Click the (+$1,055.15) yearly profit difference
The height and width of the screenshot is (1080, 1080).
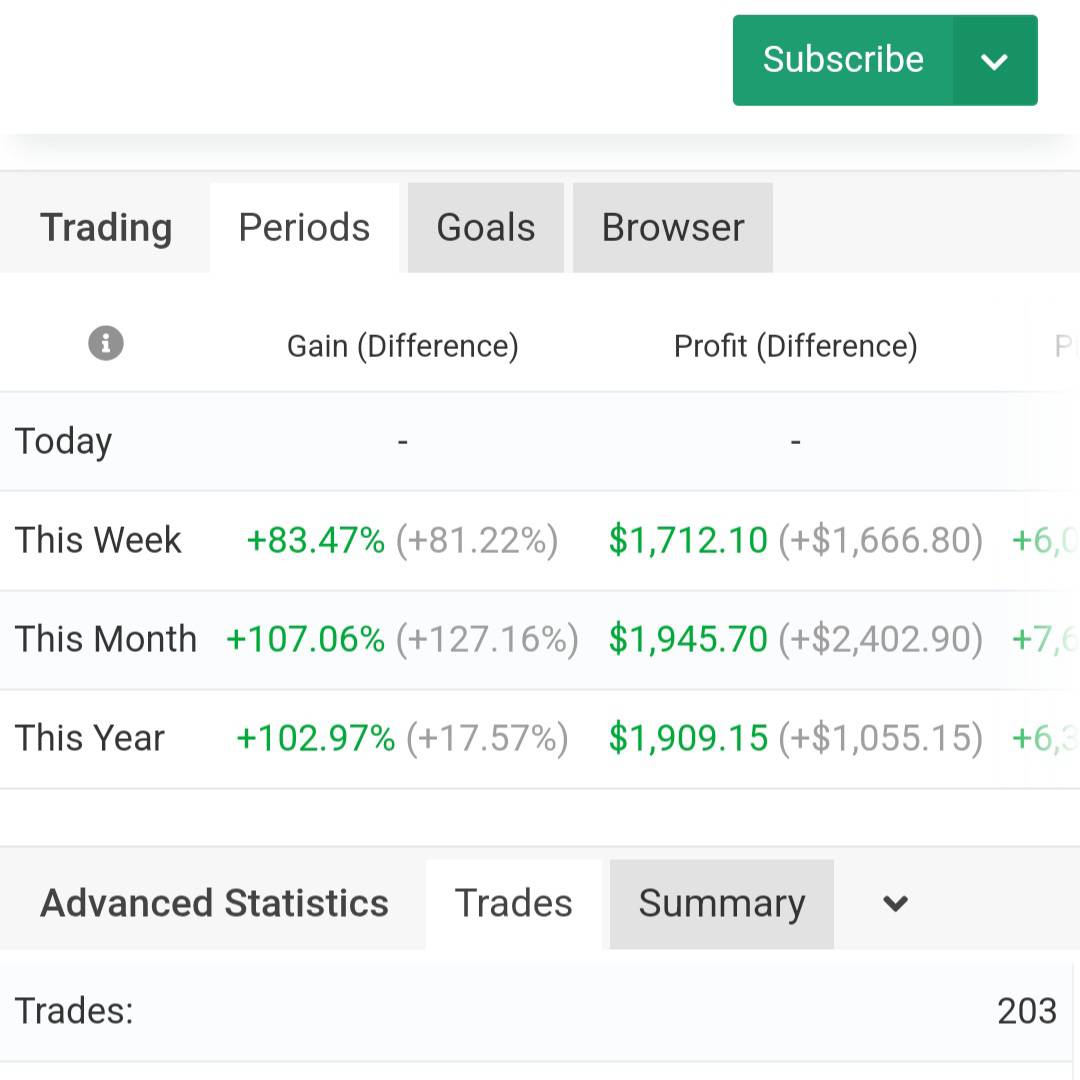880,738
